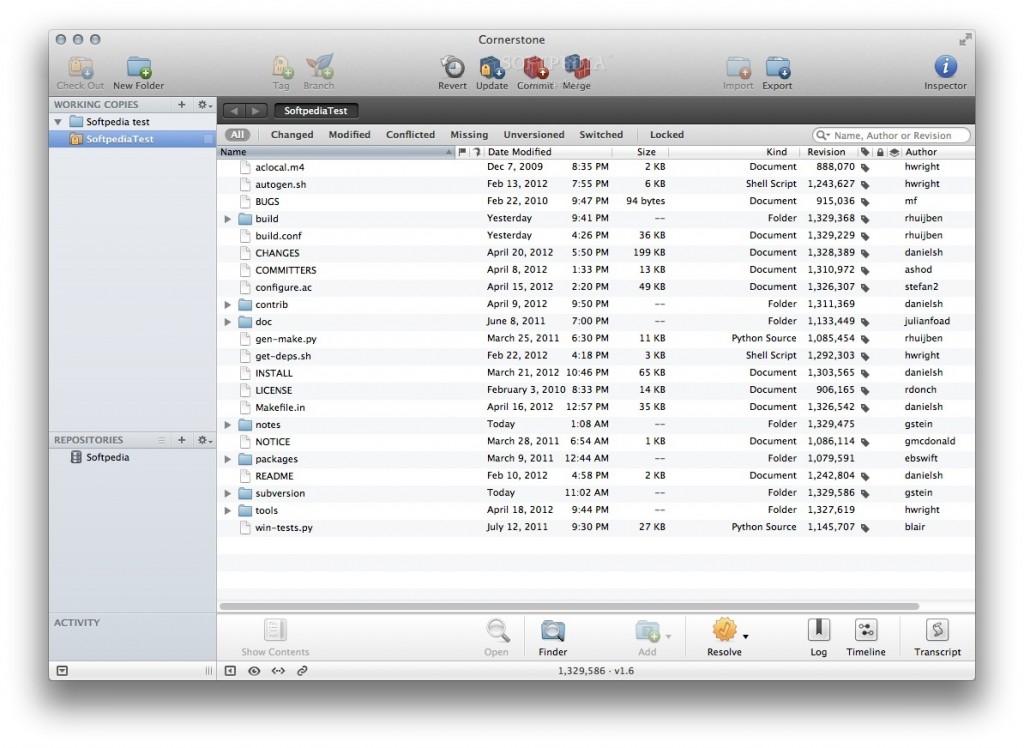The image size is (1024, 748).
Task: Filter by Changed files
Action: (292, 135)
